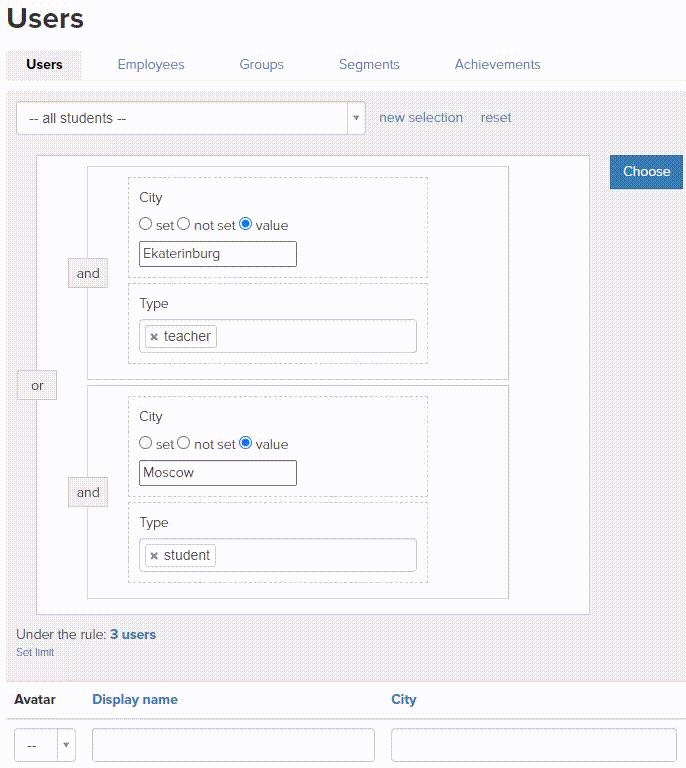Toggle the 'or' group operator button
Screen dimensions: 686x768
click(x=37, y=385)
